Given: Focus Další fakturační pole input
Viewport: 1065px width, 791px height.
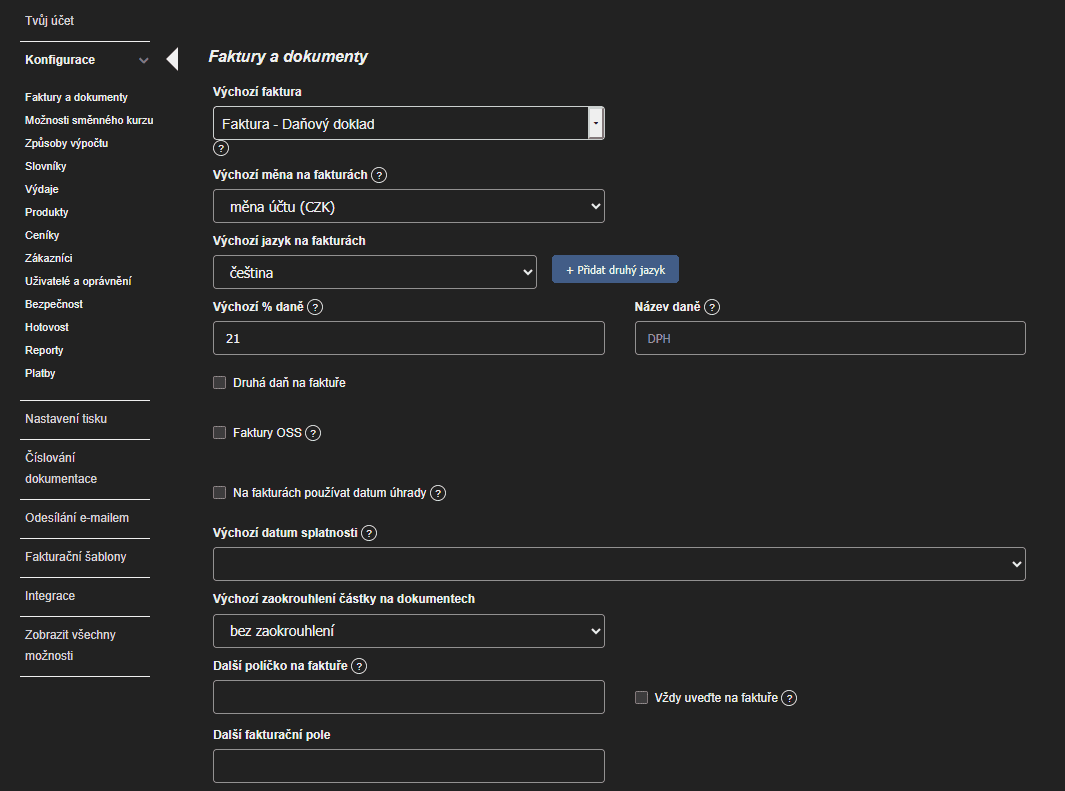Looking at the screenshot, I should point(409,766).
